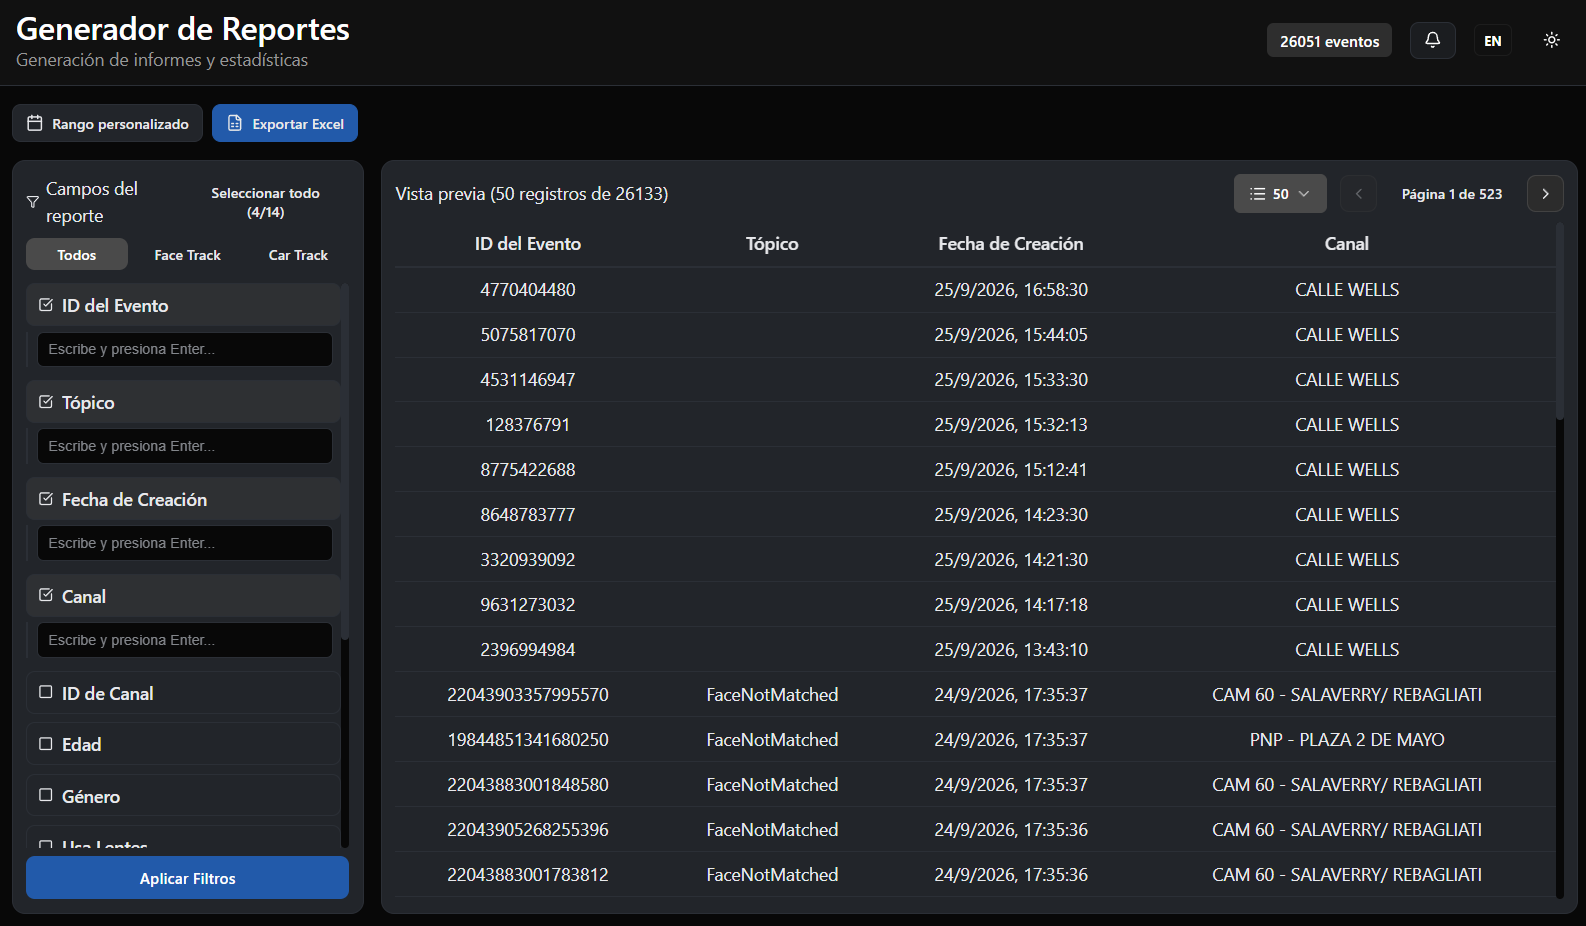Select event ID 2396994984
This screenshot has height=926, width=1586.
[528, 649]
